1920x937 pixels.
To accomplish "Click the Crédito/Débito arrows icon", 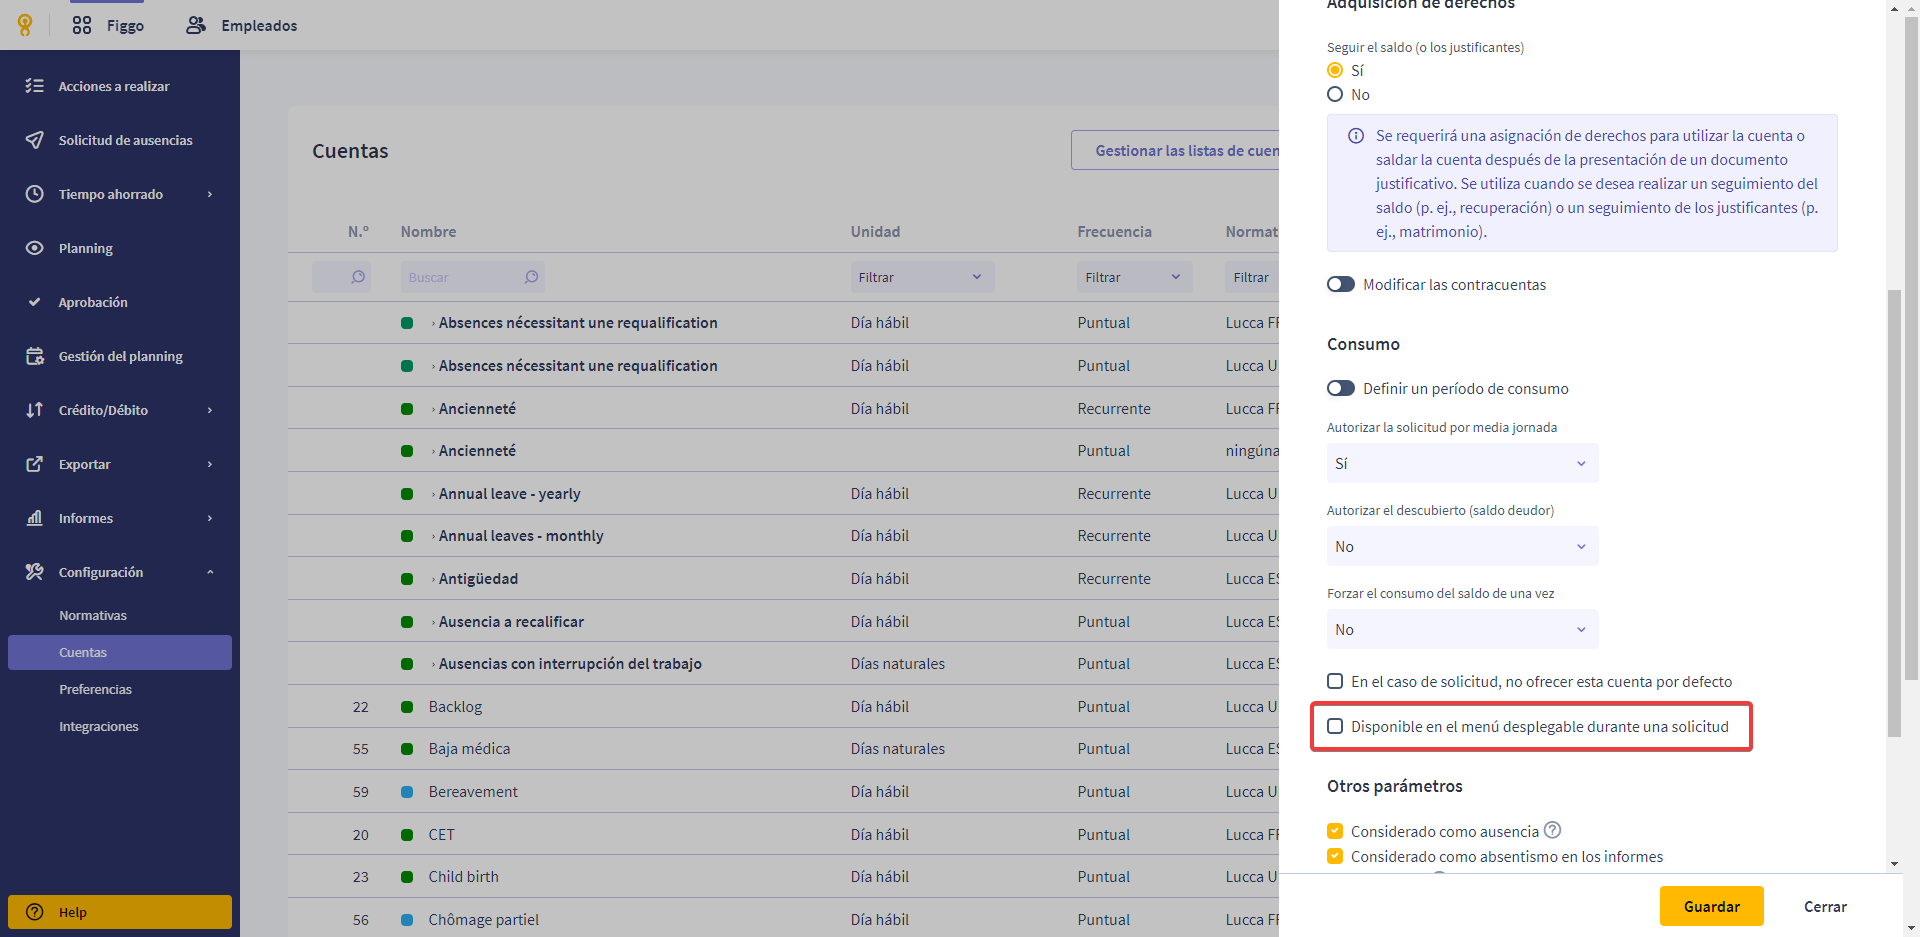I will (35, 410).
